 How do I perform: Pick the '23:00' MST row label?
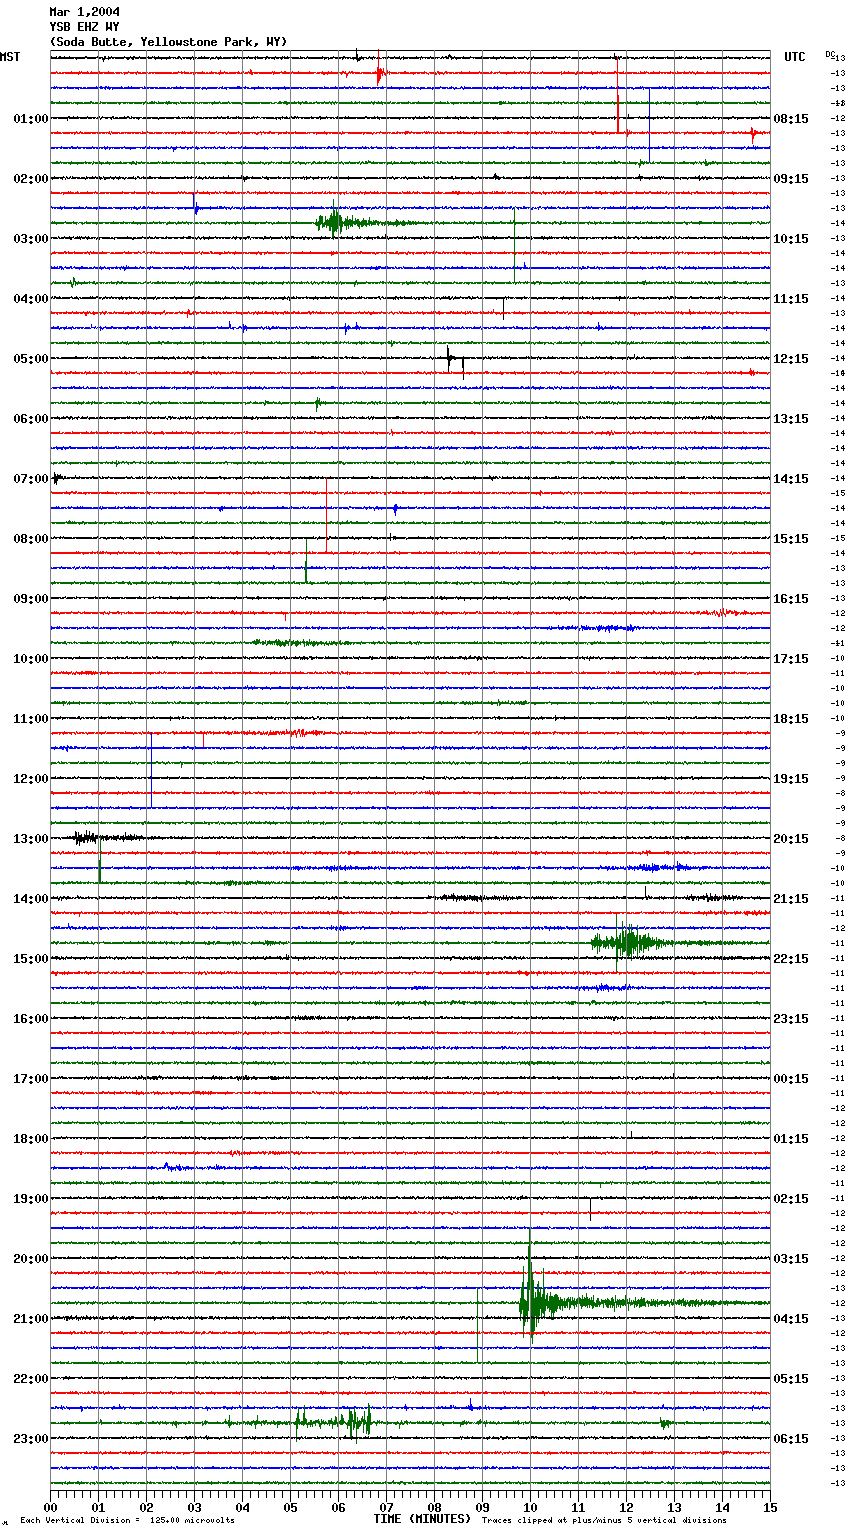coord(31,1439)
